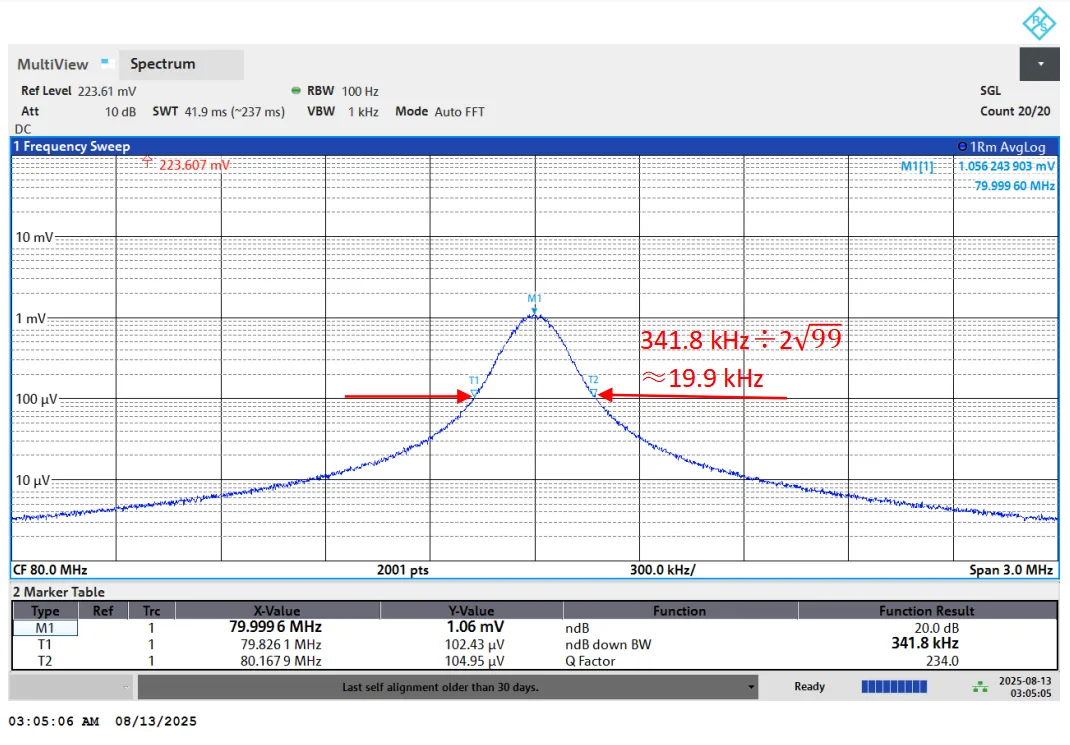
Task: Click the M1 marker on the peak
Action: 534,300
